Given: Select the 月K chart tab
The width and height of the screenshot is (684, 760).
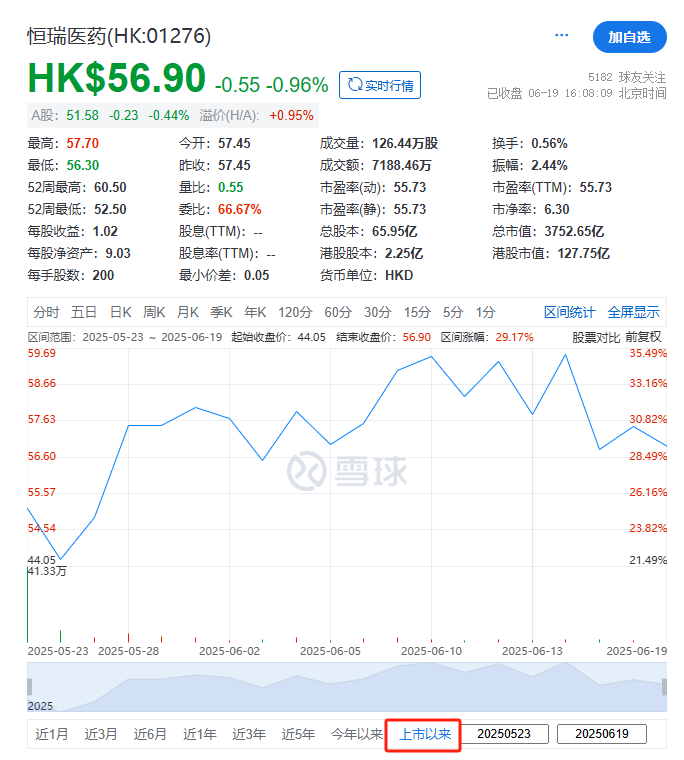Looking at the screenshot, I should 188,312.
